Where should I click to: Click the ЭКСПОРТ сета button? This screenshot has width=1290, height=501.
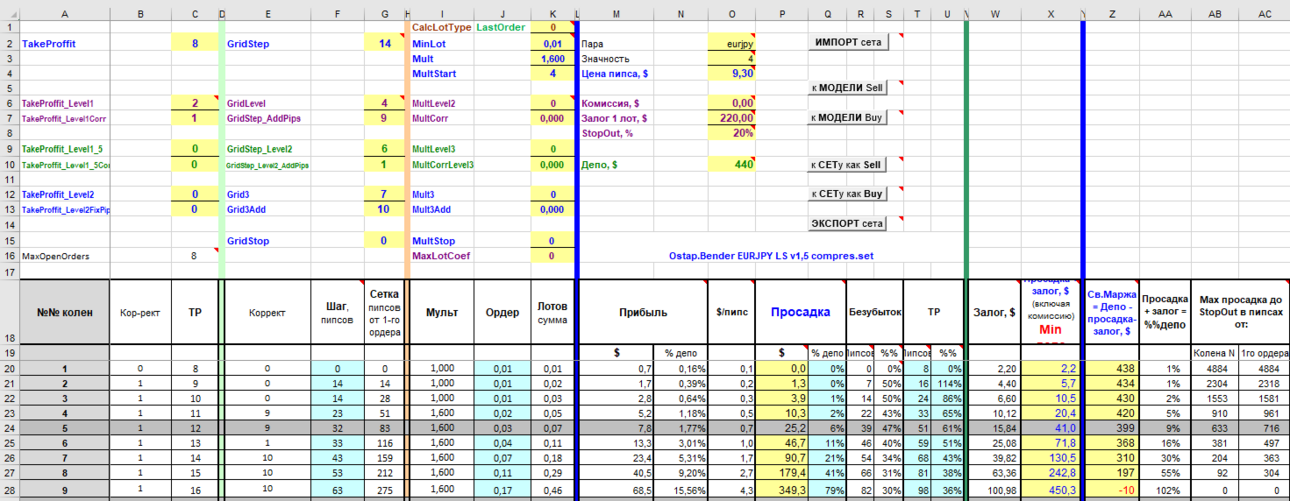(847, 223)
